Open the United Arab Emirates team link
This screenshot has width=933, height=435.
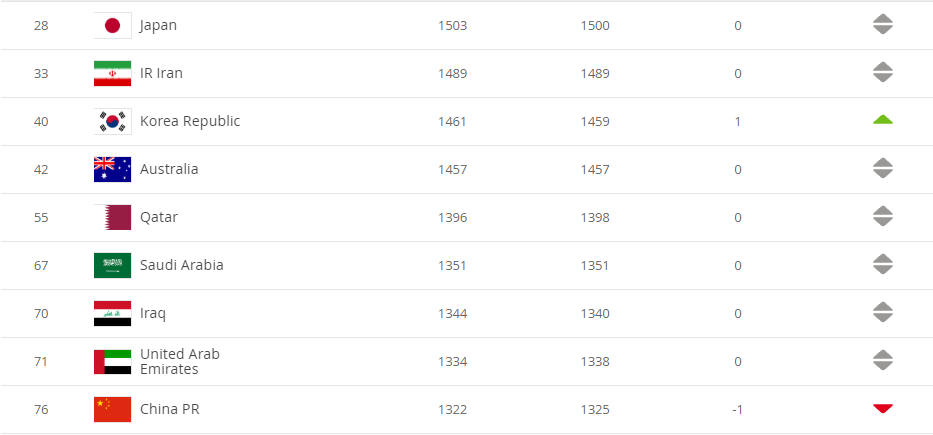(x=180, y=362)
